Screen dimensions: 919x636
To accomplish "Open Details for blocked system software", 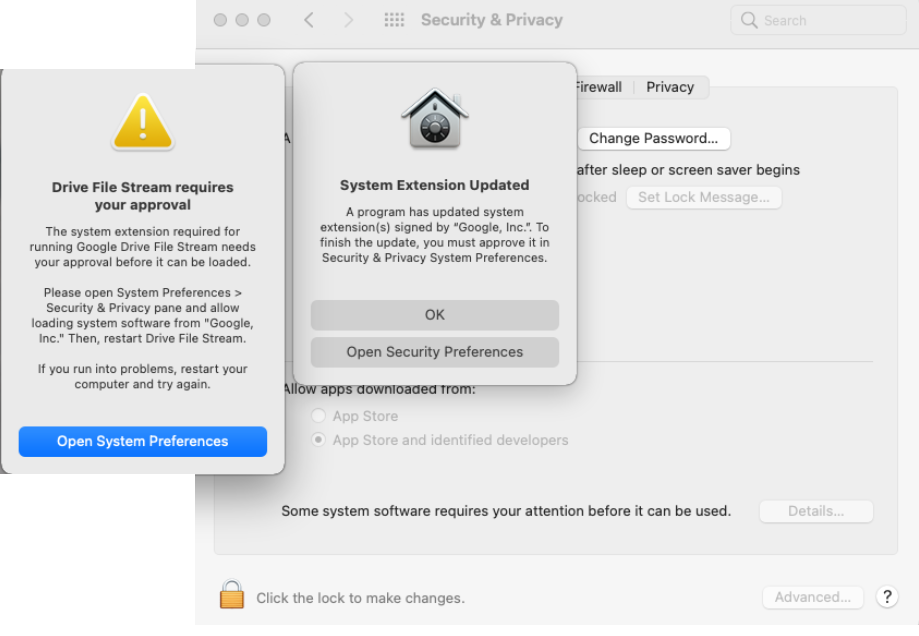I will (816, 511).
